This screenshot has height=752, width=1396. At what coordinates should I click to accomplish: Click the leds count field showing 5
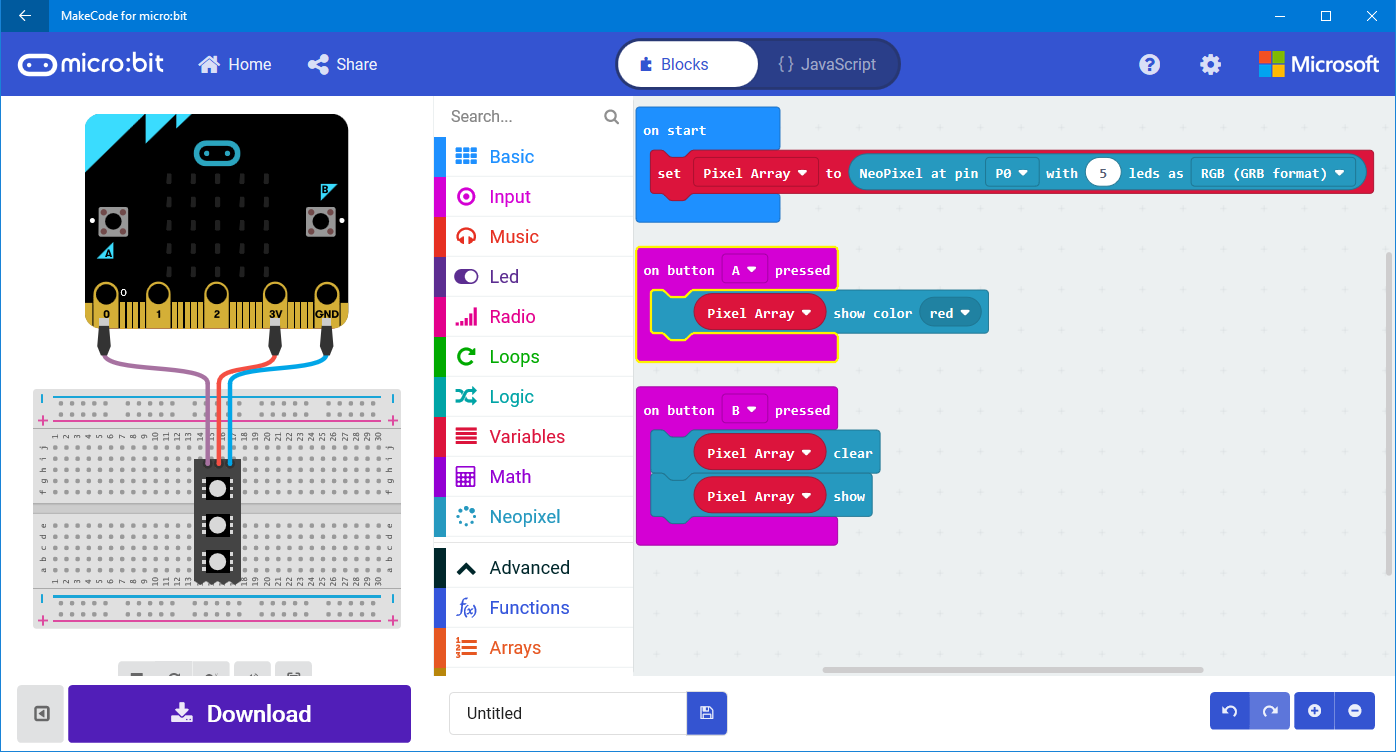point(1103,173)
